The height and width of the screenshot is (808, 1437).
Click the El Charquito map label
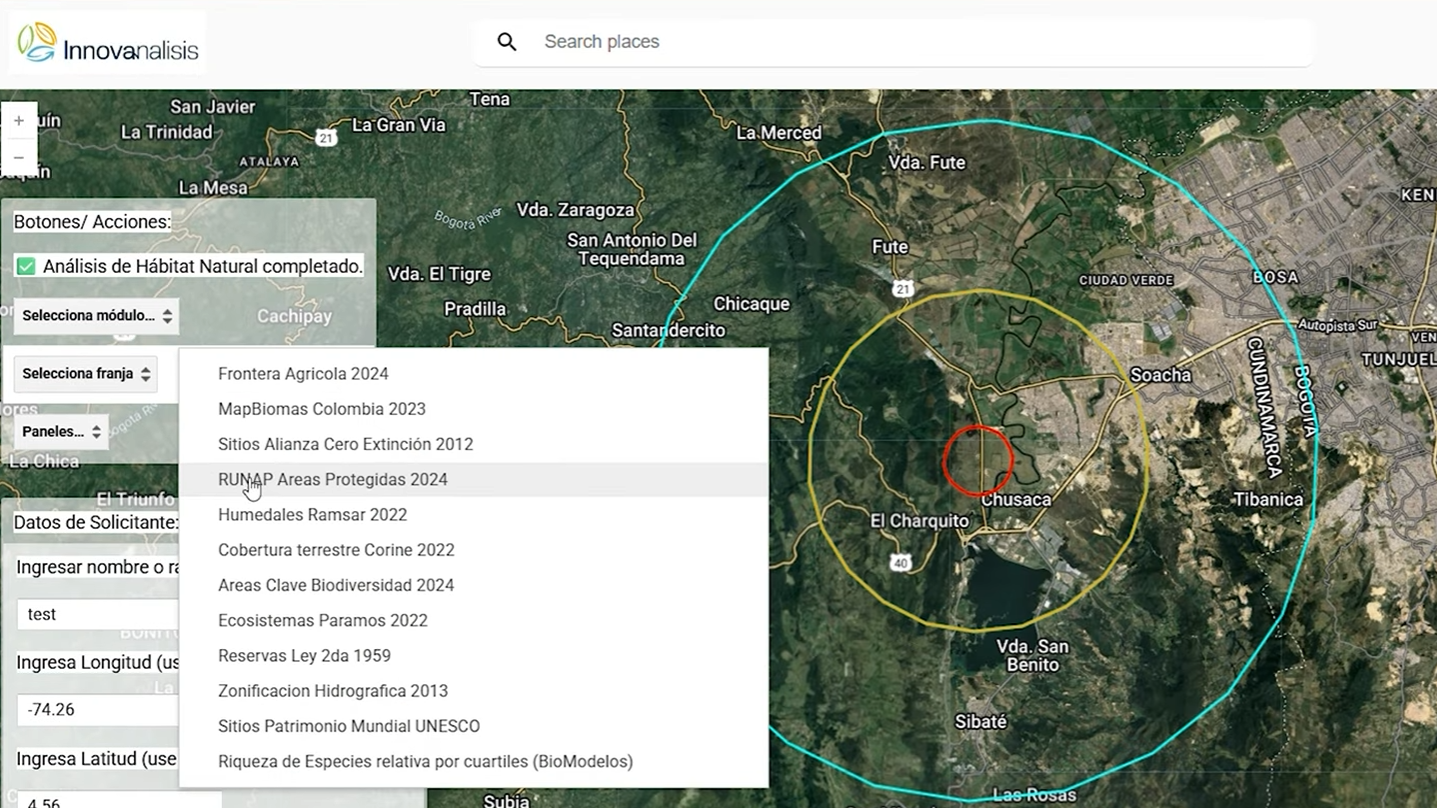(x=920, y=521)
